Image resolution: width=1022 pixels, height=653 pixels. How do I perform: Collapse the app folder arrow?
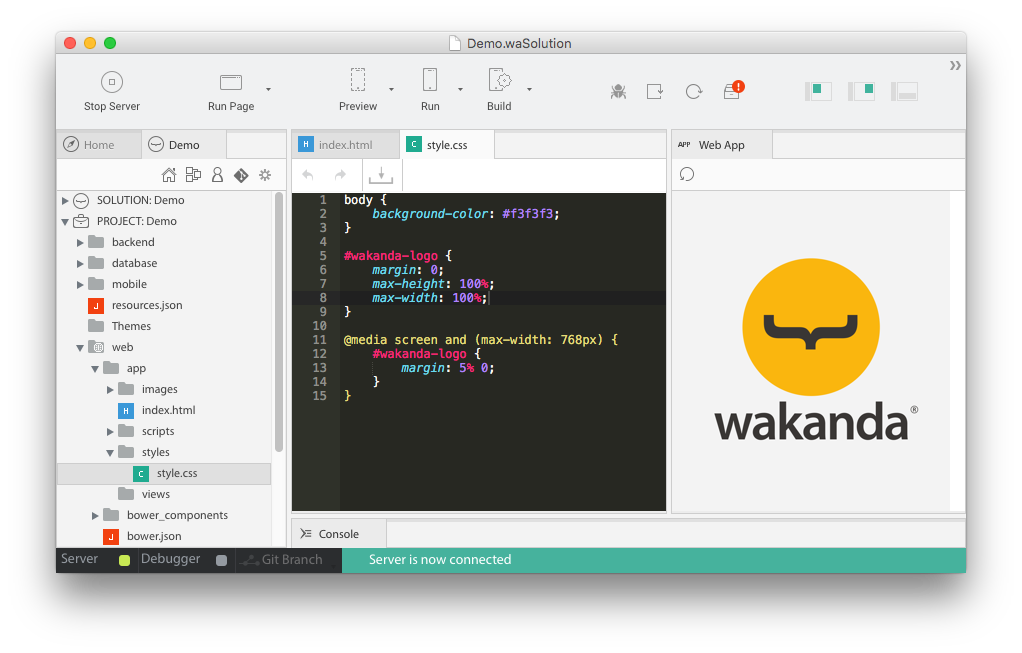(x=95, y=369)
